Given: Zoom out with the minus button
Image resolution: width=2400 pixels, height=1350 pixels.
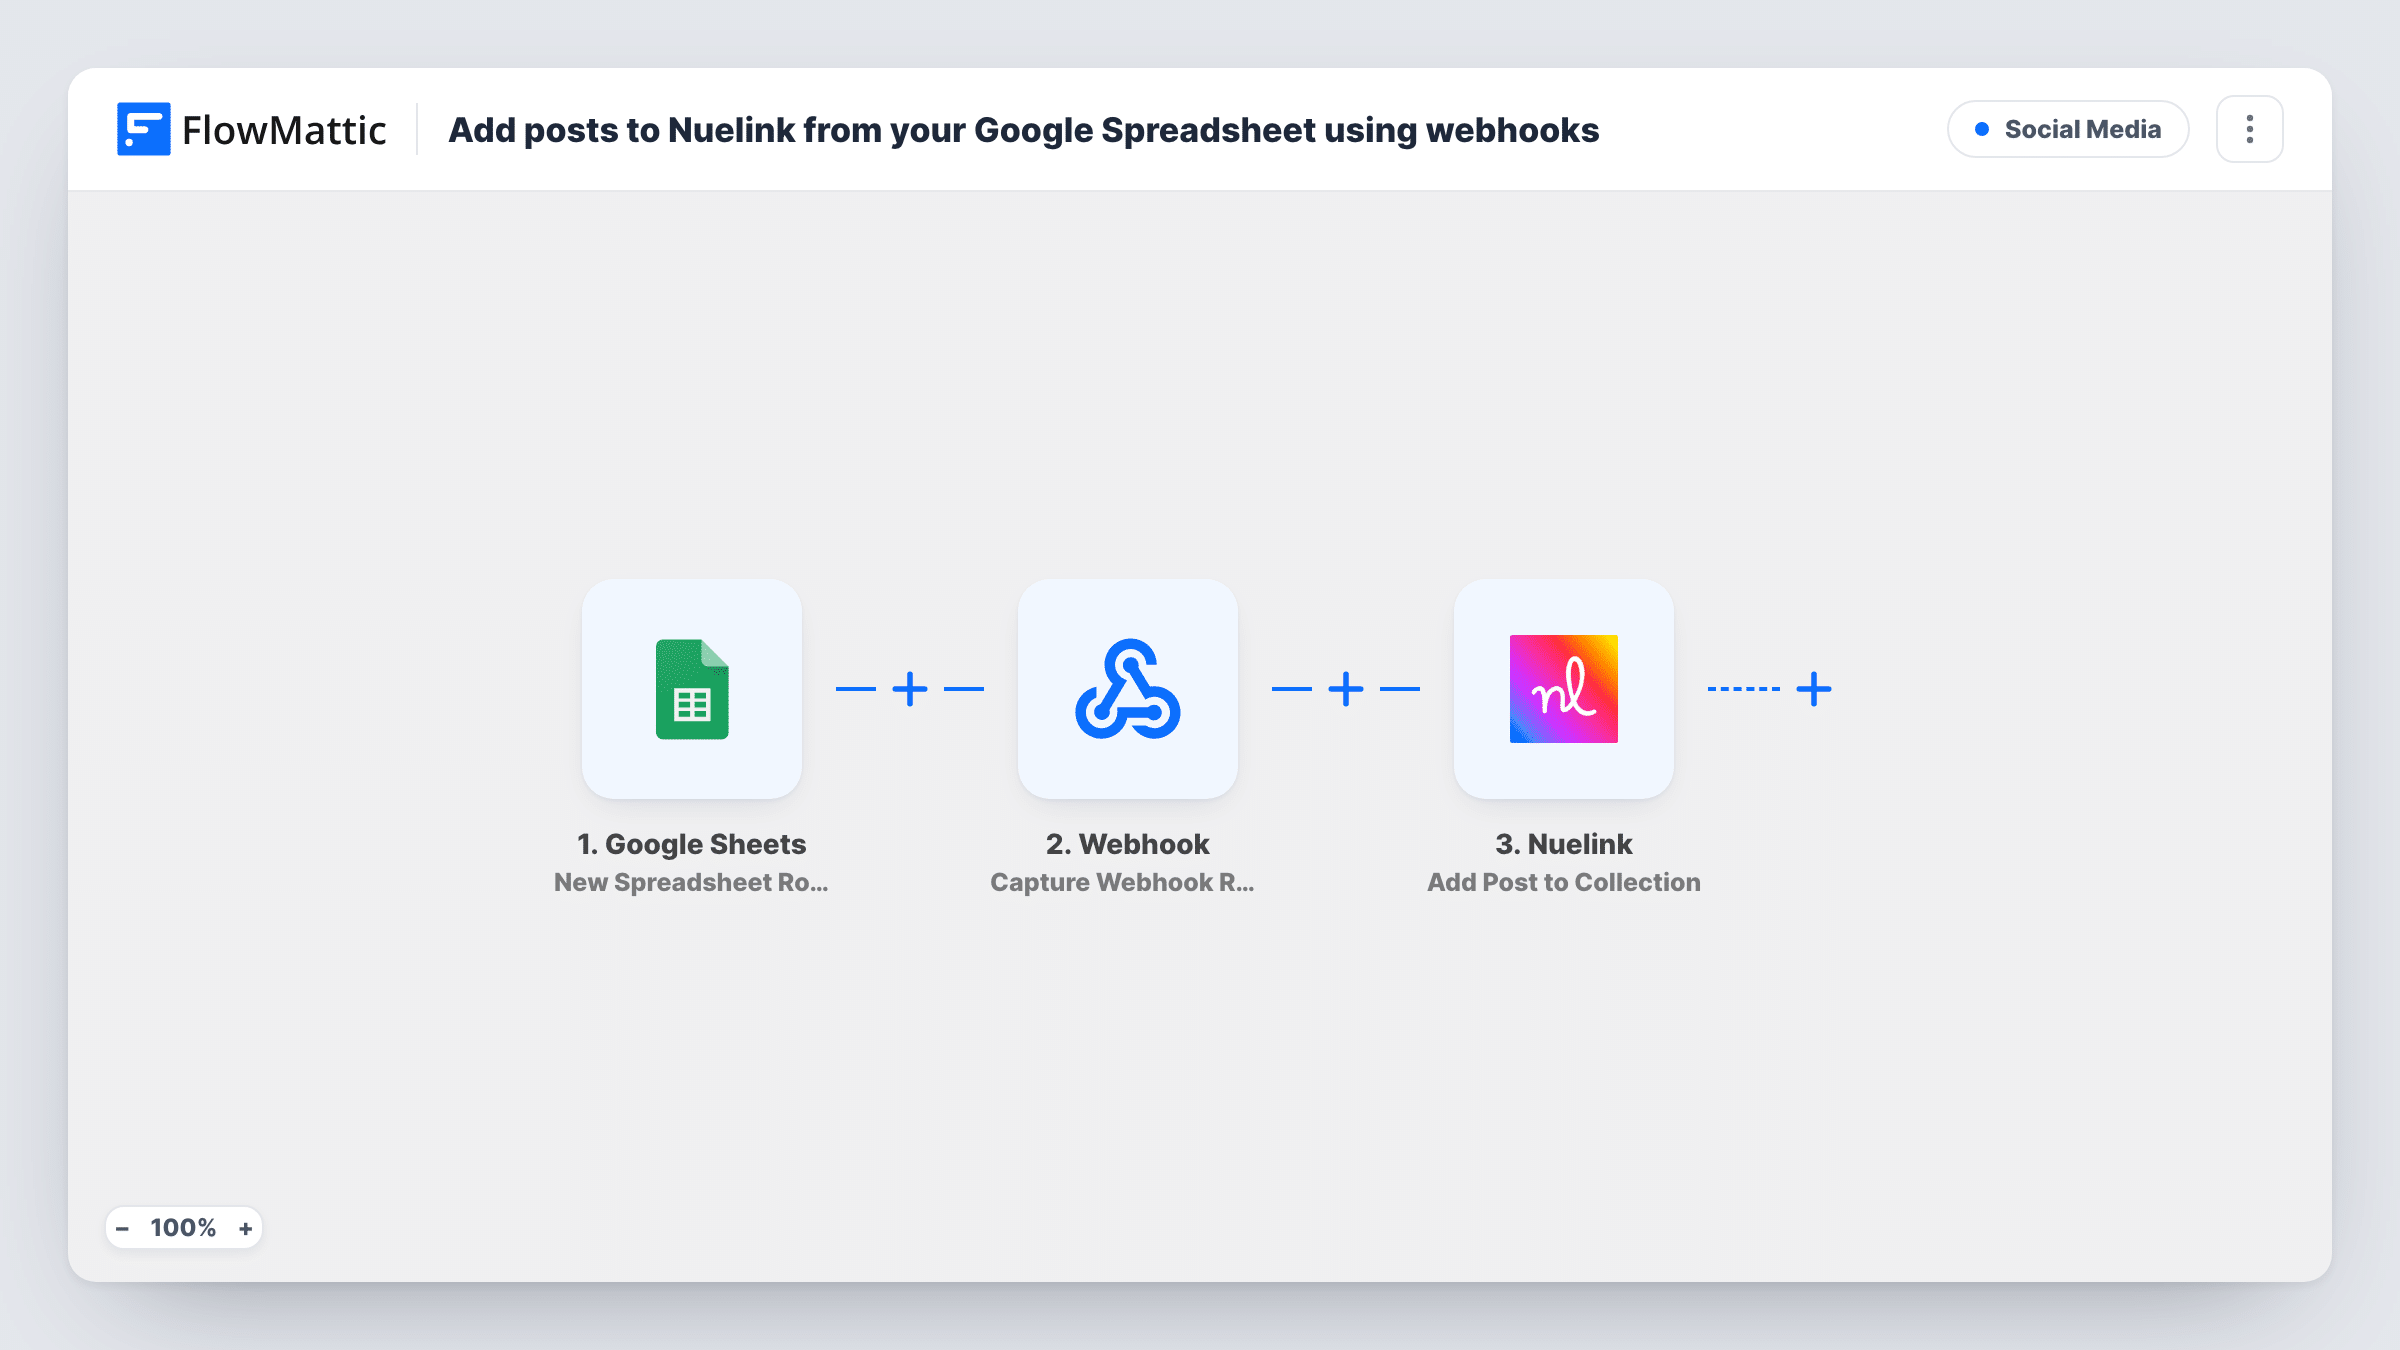Looking at the screenshot, I should click(x=123, y=1228).
